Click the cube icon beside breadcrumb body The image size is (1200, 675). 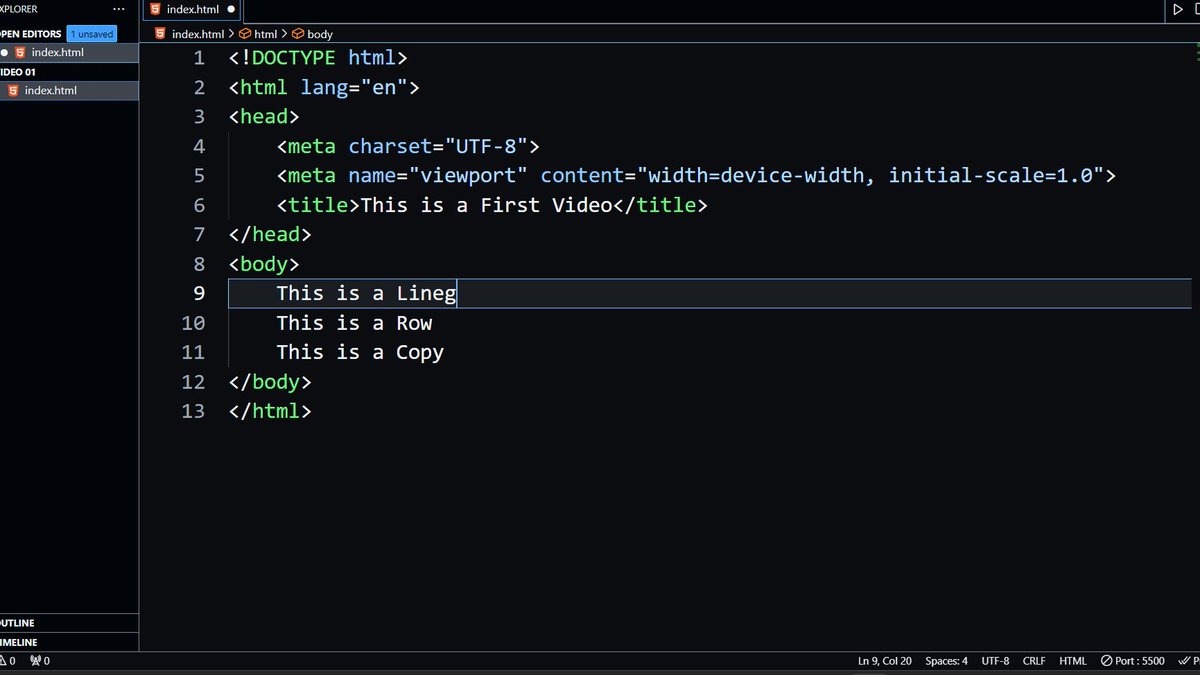pyautogui.click(x=297, y=33)
